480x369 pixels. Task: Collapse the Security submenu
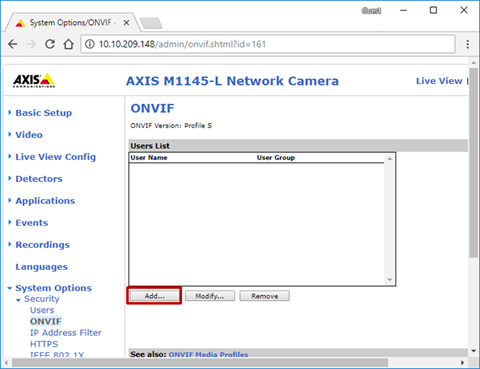click(41, 299)
